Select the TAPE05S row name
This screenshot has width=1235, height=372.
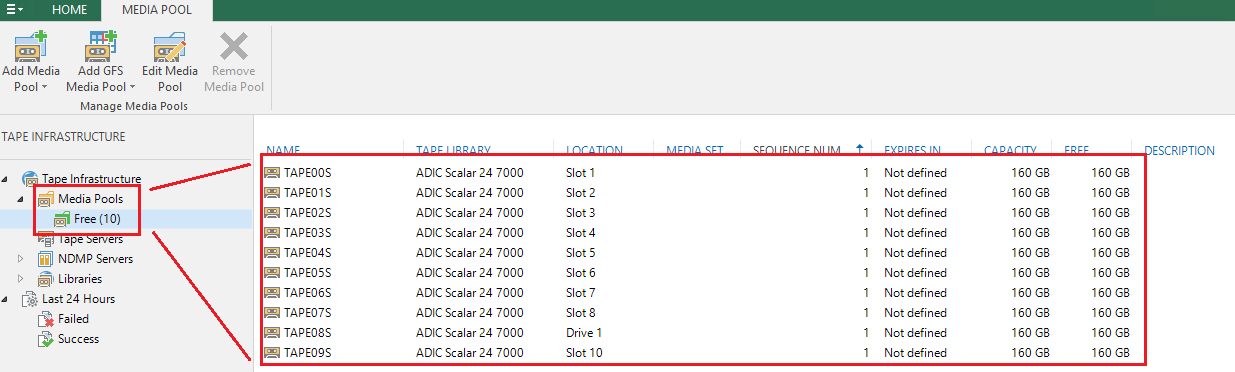click(307, 273)
